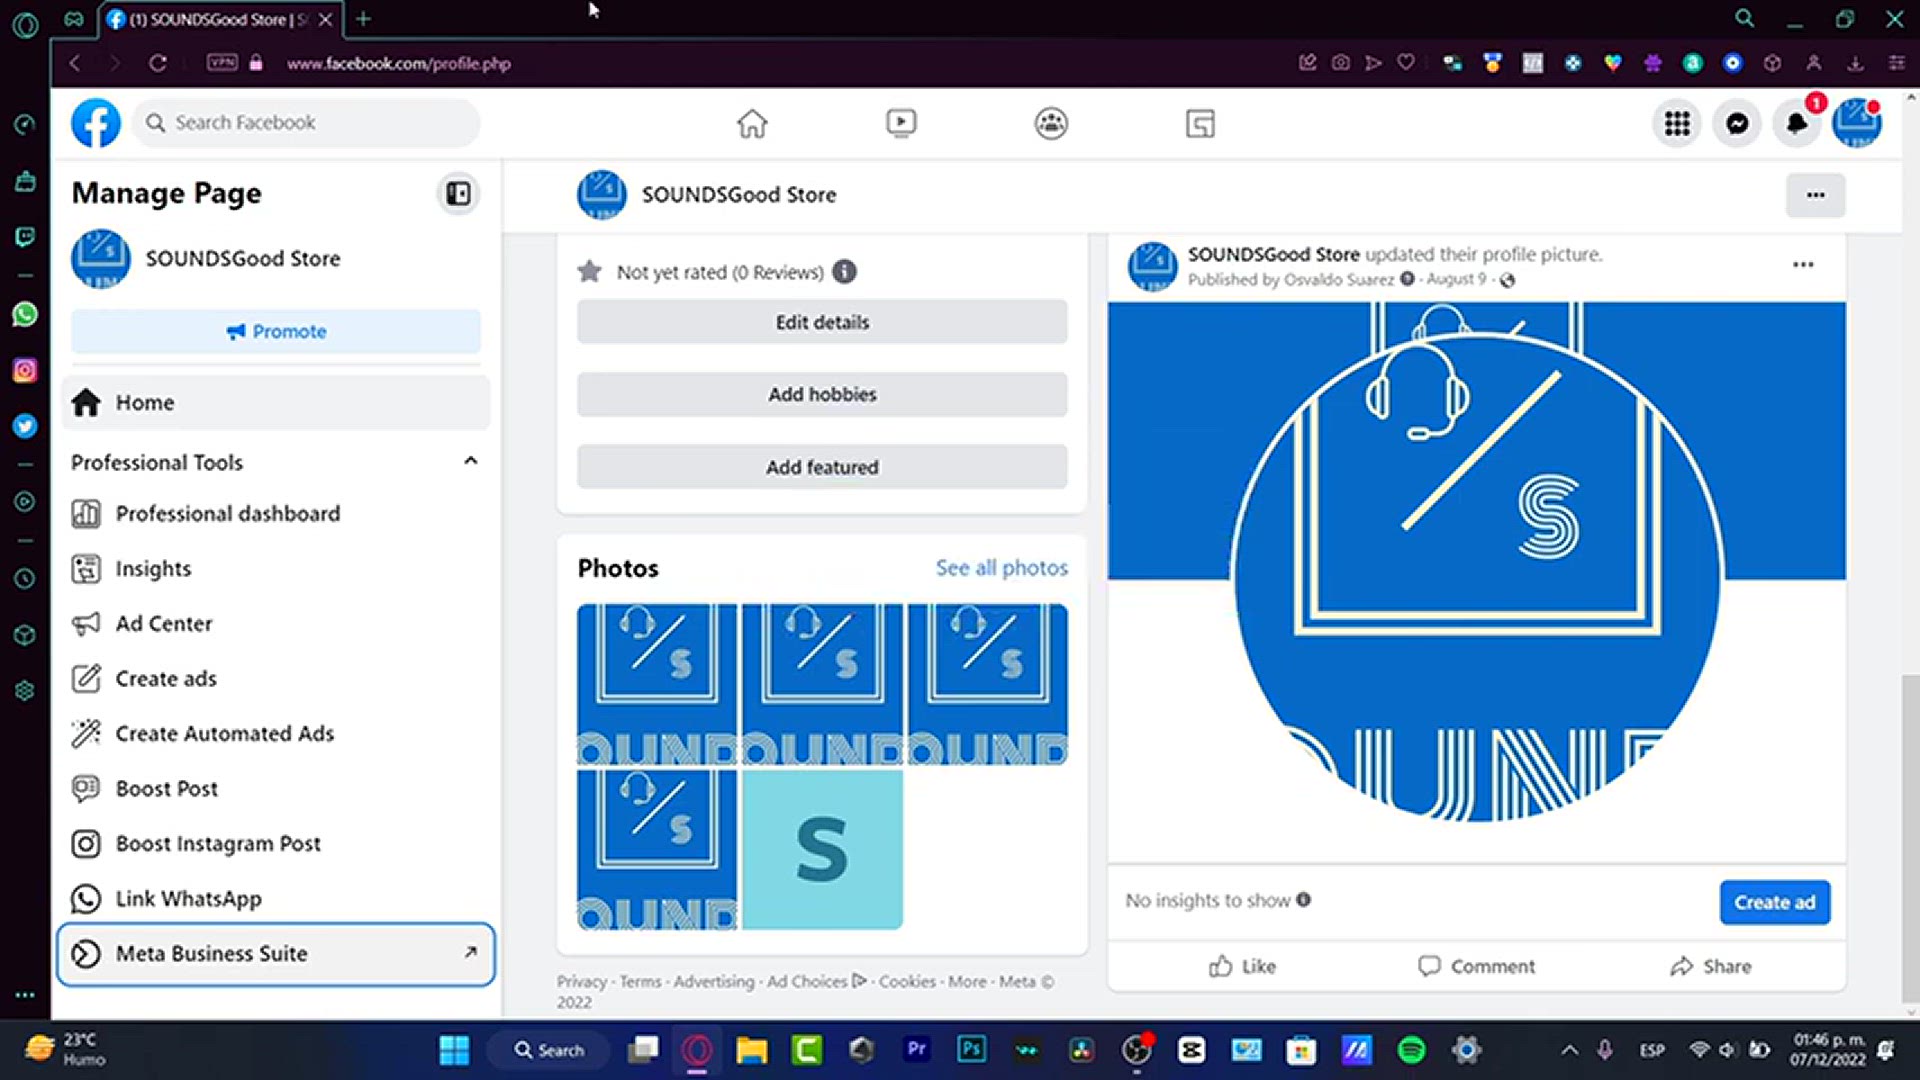
Task: Open the Windows Start button
Action: click(x=454, y=1050)
